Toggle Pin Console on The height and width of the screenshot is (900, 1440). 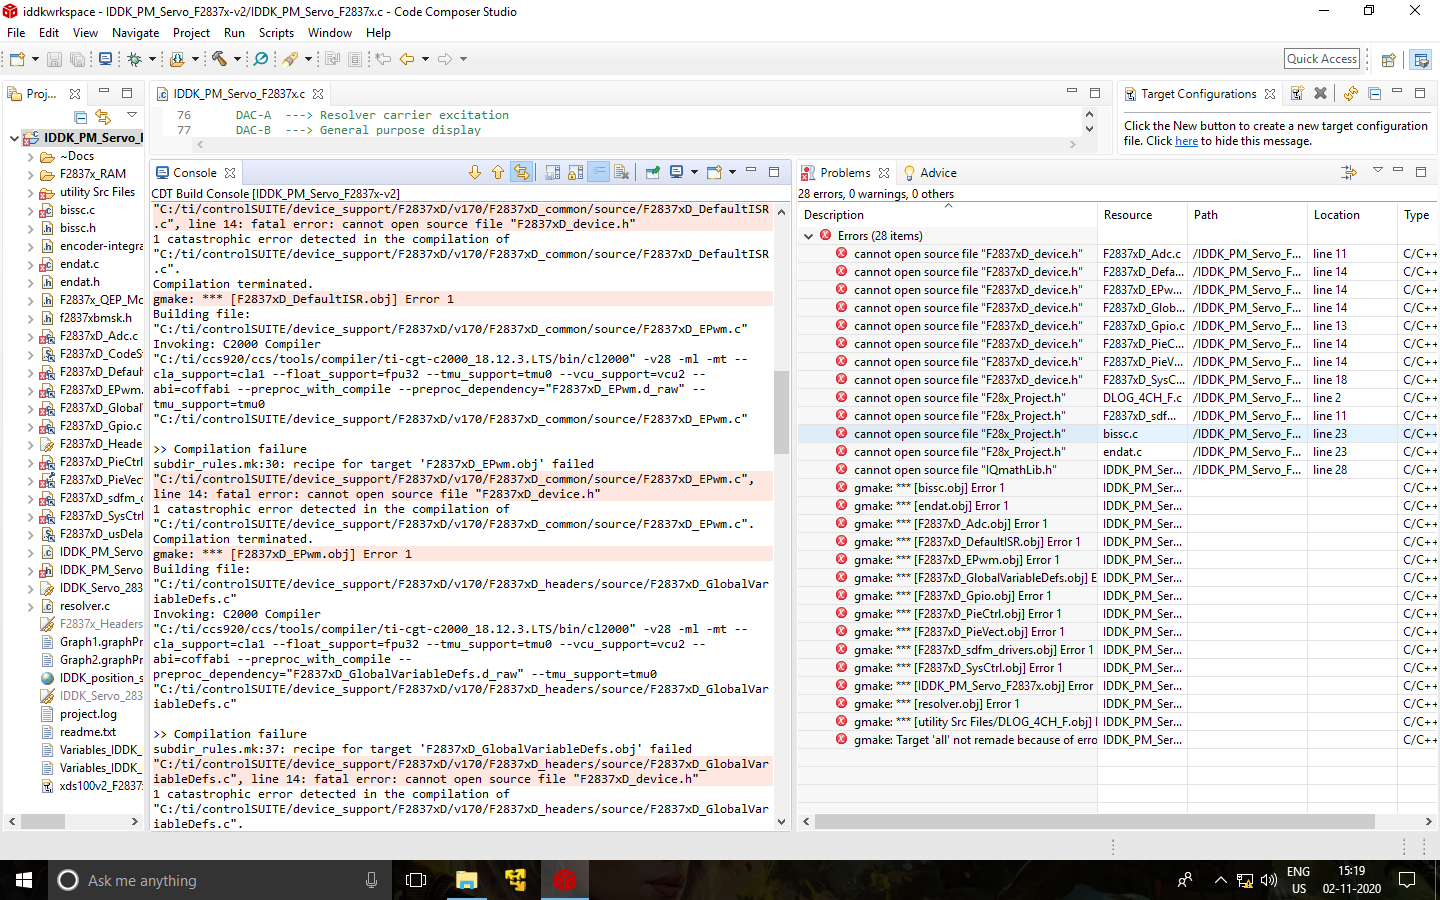tap(654, 172)
